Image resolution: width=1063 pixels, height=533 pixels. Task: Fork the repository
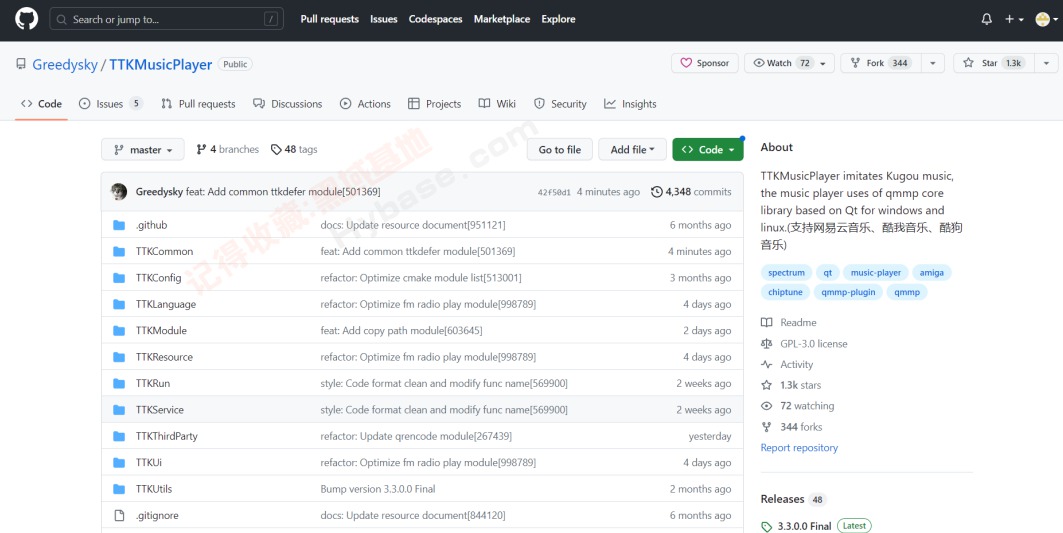(881, 63)
